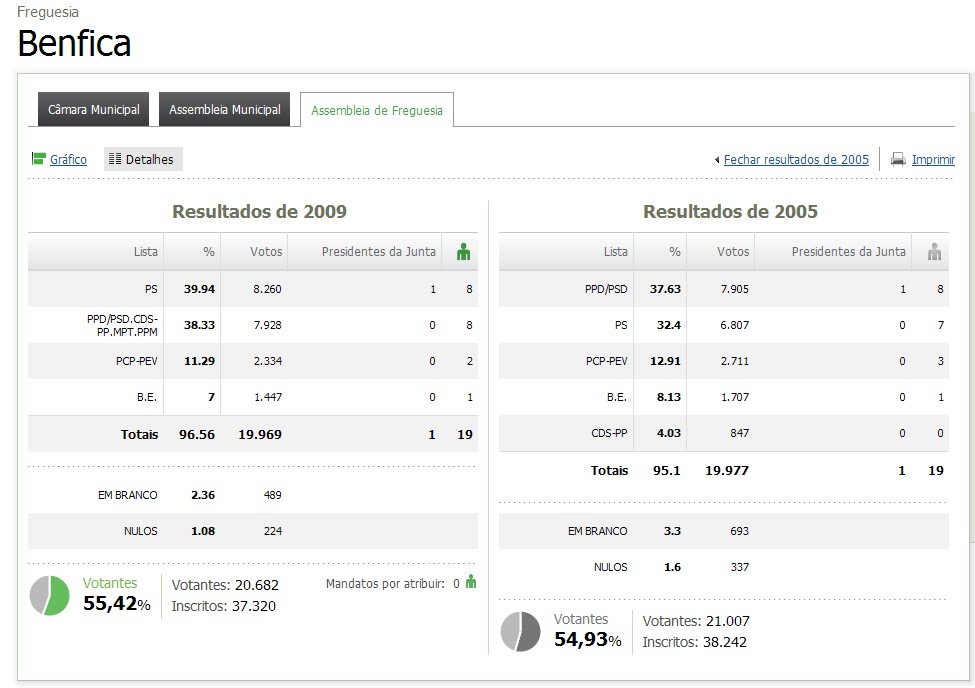Click Lista column header in 2005 table

(616, 251)
